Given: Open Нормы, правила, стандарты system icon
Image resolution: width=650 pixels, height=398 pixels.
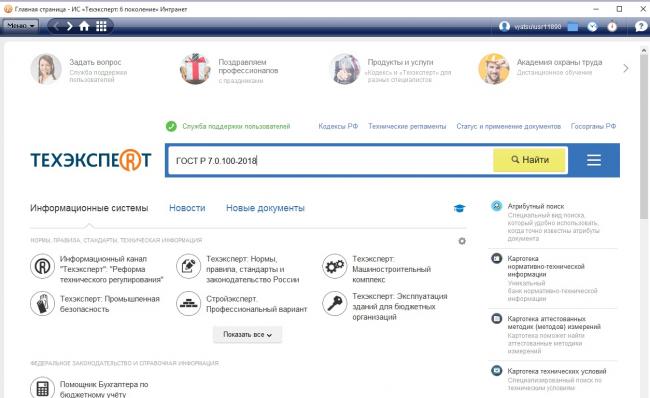Looking at the screenshot, I should [189, 266].
